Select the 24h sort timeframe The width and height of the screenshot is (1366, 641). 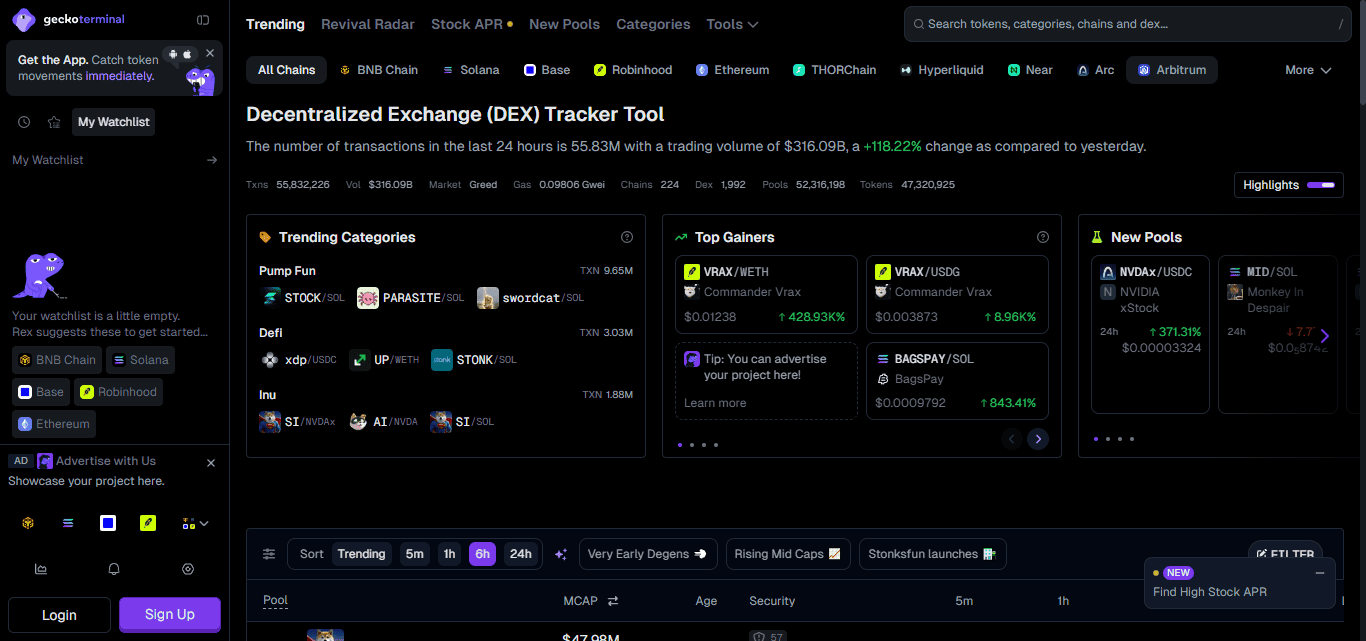click(x=520, y=554)
